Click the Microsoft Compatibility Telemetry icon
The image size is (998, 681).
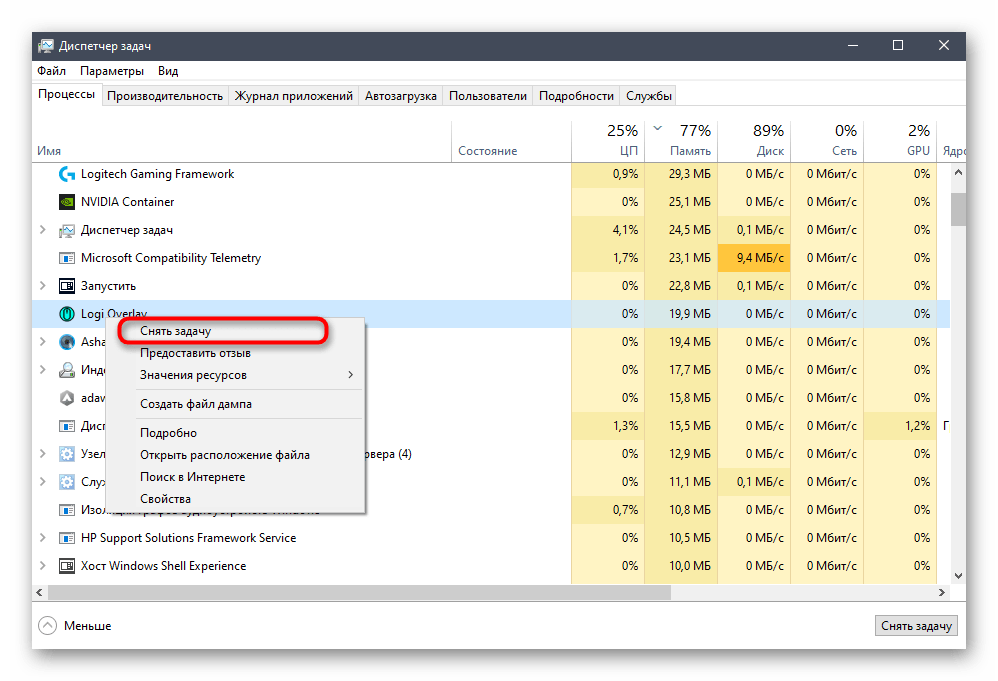tap(67, 258)
